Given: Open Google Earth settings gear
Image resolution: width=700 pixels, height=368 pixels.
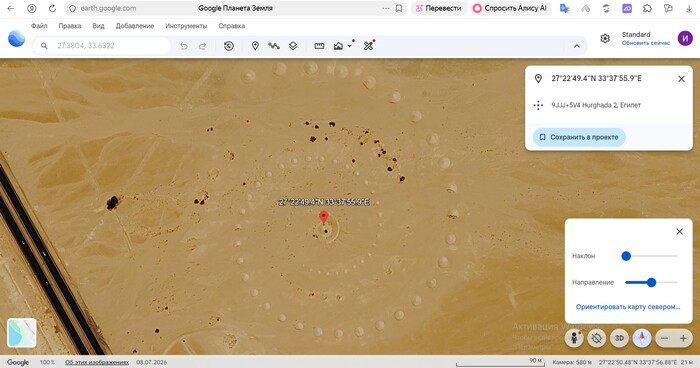Looking at the screenshot, I should pyautogui.click(x=605, y=38).
